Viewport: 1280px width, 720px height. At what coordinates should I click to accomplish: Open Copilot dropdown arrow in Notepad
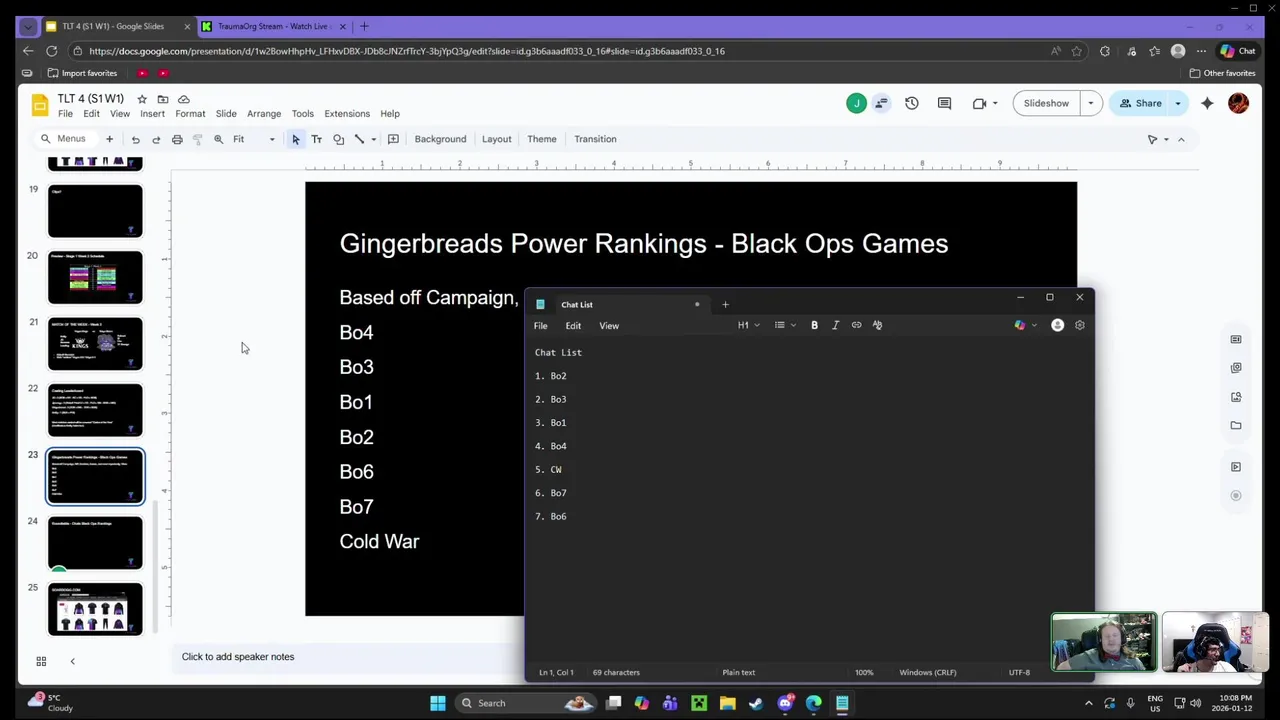[1034, 325]
